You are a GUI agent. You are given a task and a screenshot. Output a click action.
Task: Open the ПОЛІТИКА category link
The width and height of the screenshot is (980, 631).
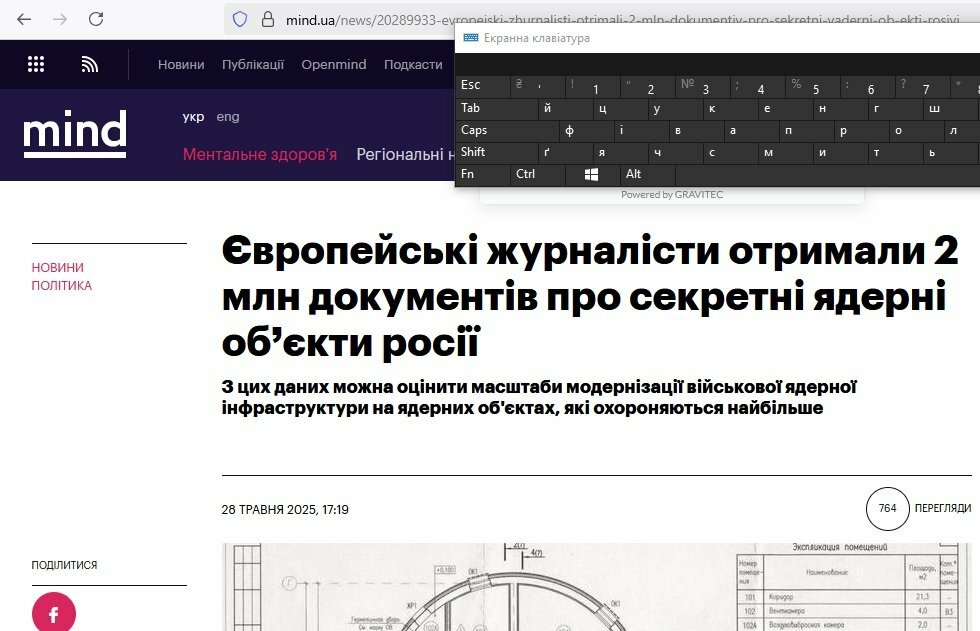(x=61, y=286)
